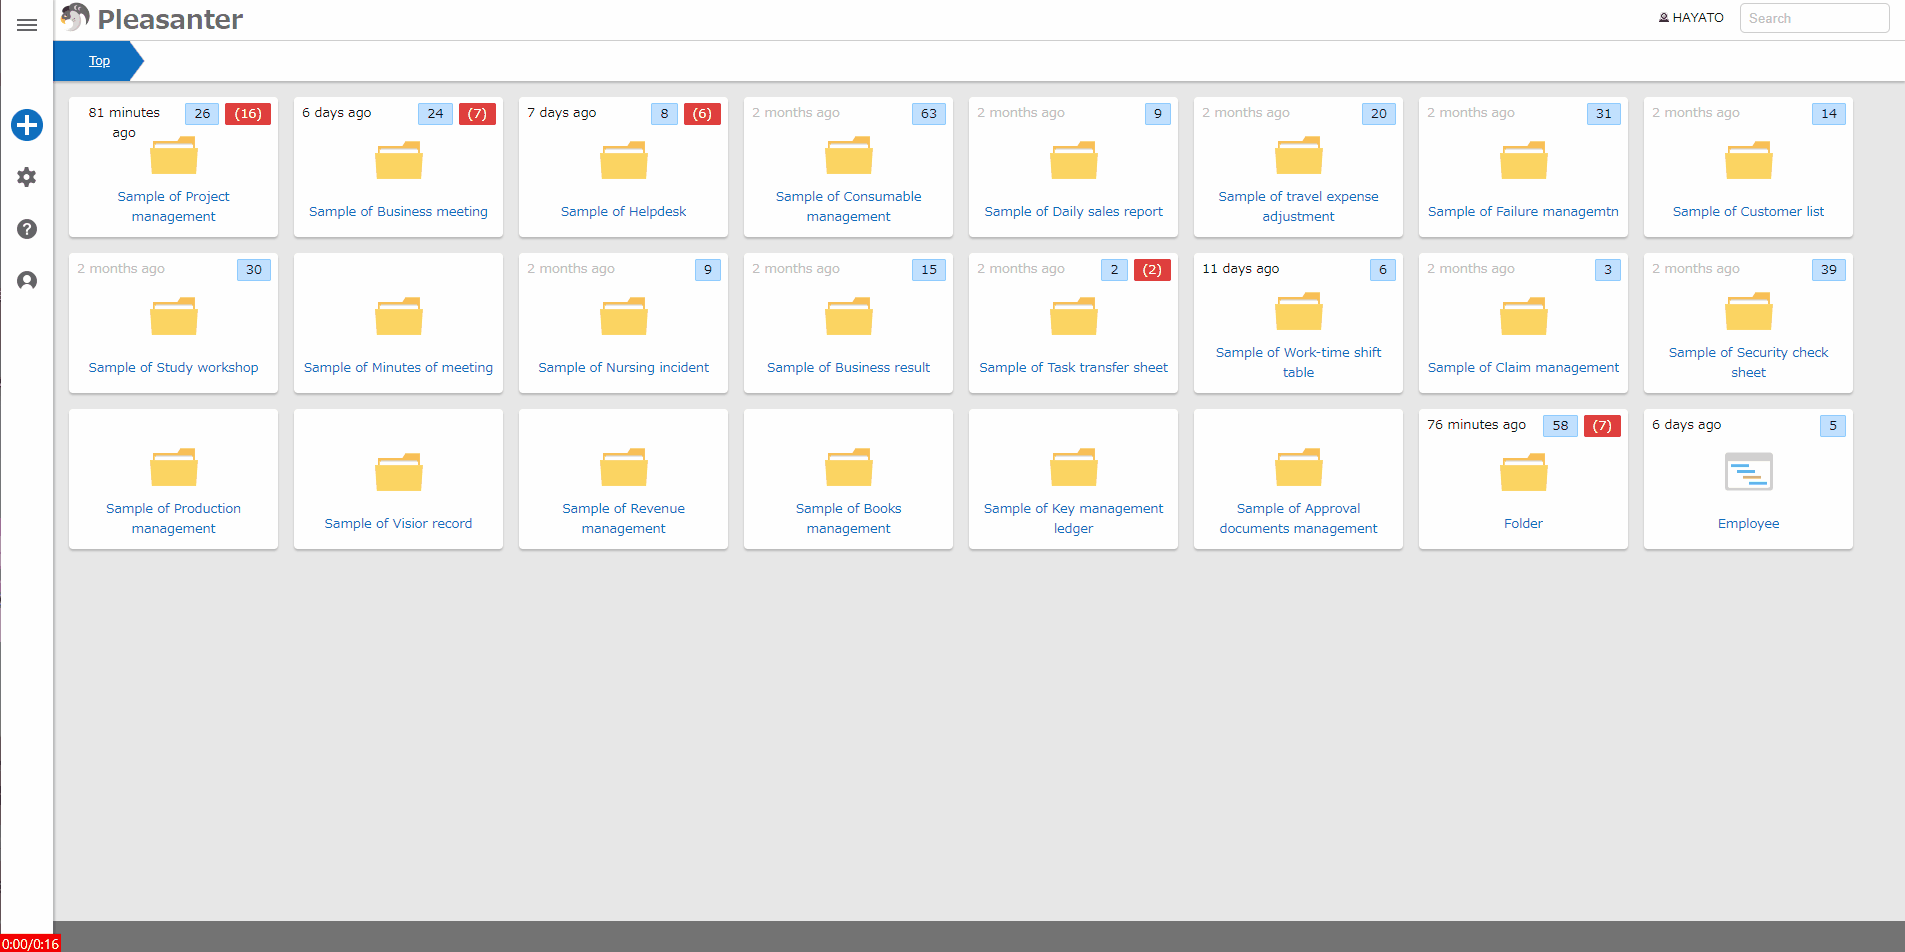Open the HAYATO user menu

coord(1691,18)
